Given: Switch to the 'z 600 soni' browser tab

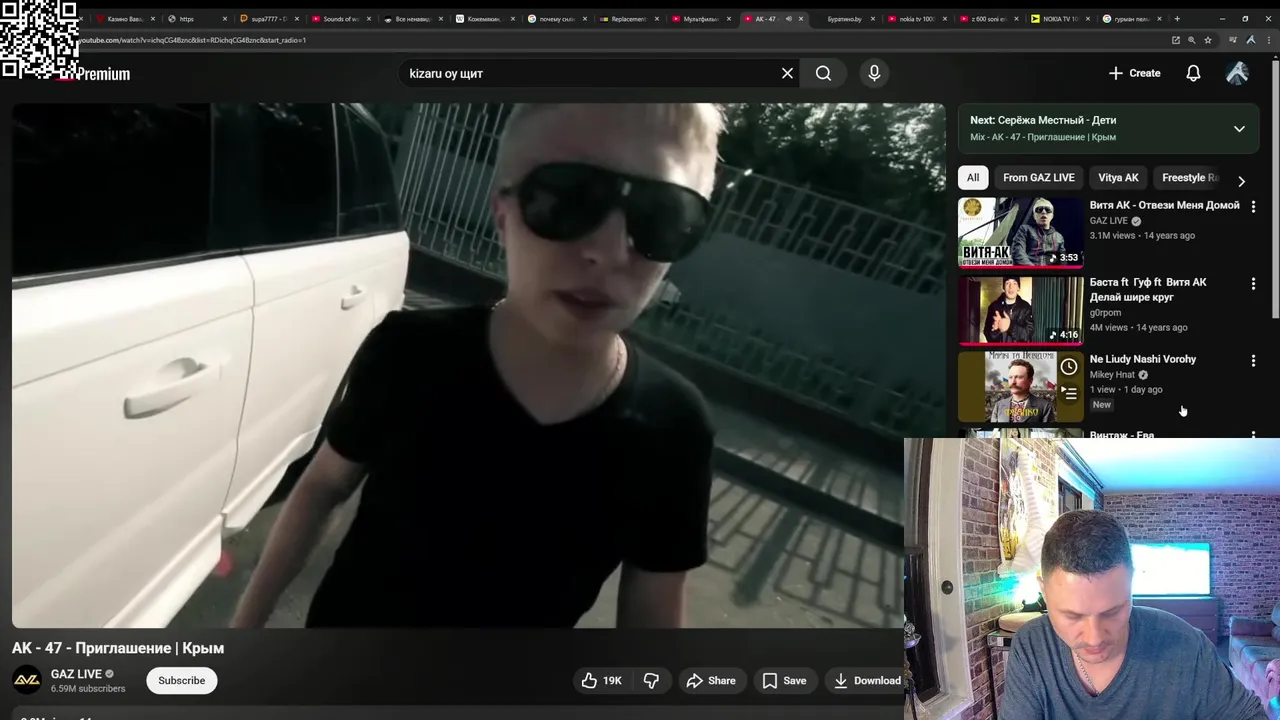Looking at the screenshot, I should coord(987,19).
